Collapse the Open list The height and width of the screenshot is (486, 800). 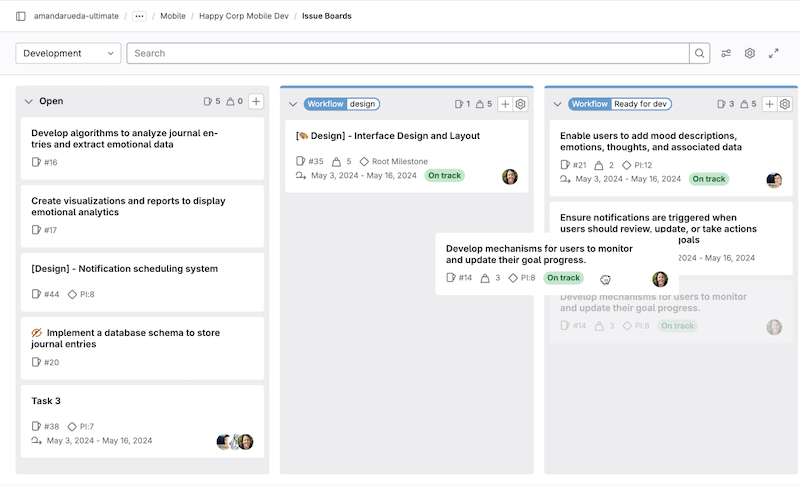(28, 101)
